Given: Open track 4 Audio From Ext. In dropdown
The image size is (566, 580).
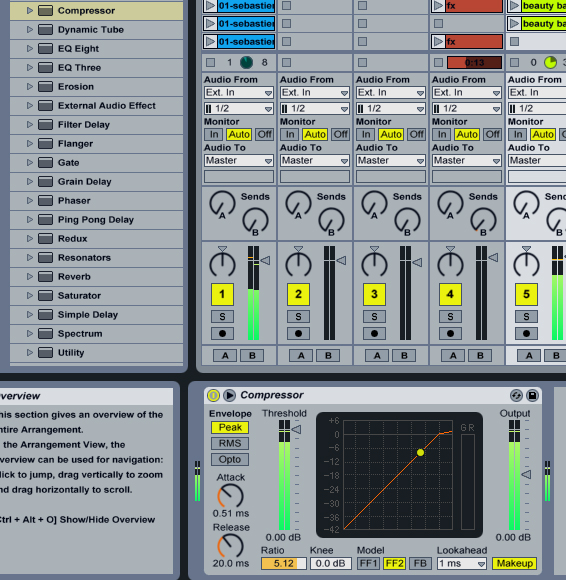Looking at the screenshot, I should tap(467, 92).
